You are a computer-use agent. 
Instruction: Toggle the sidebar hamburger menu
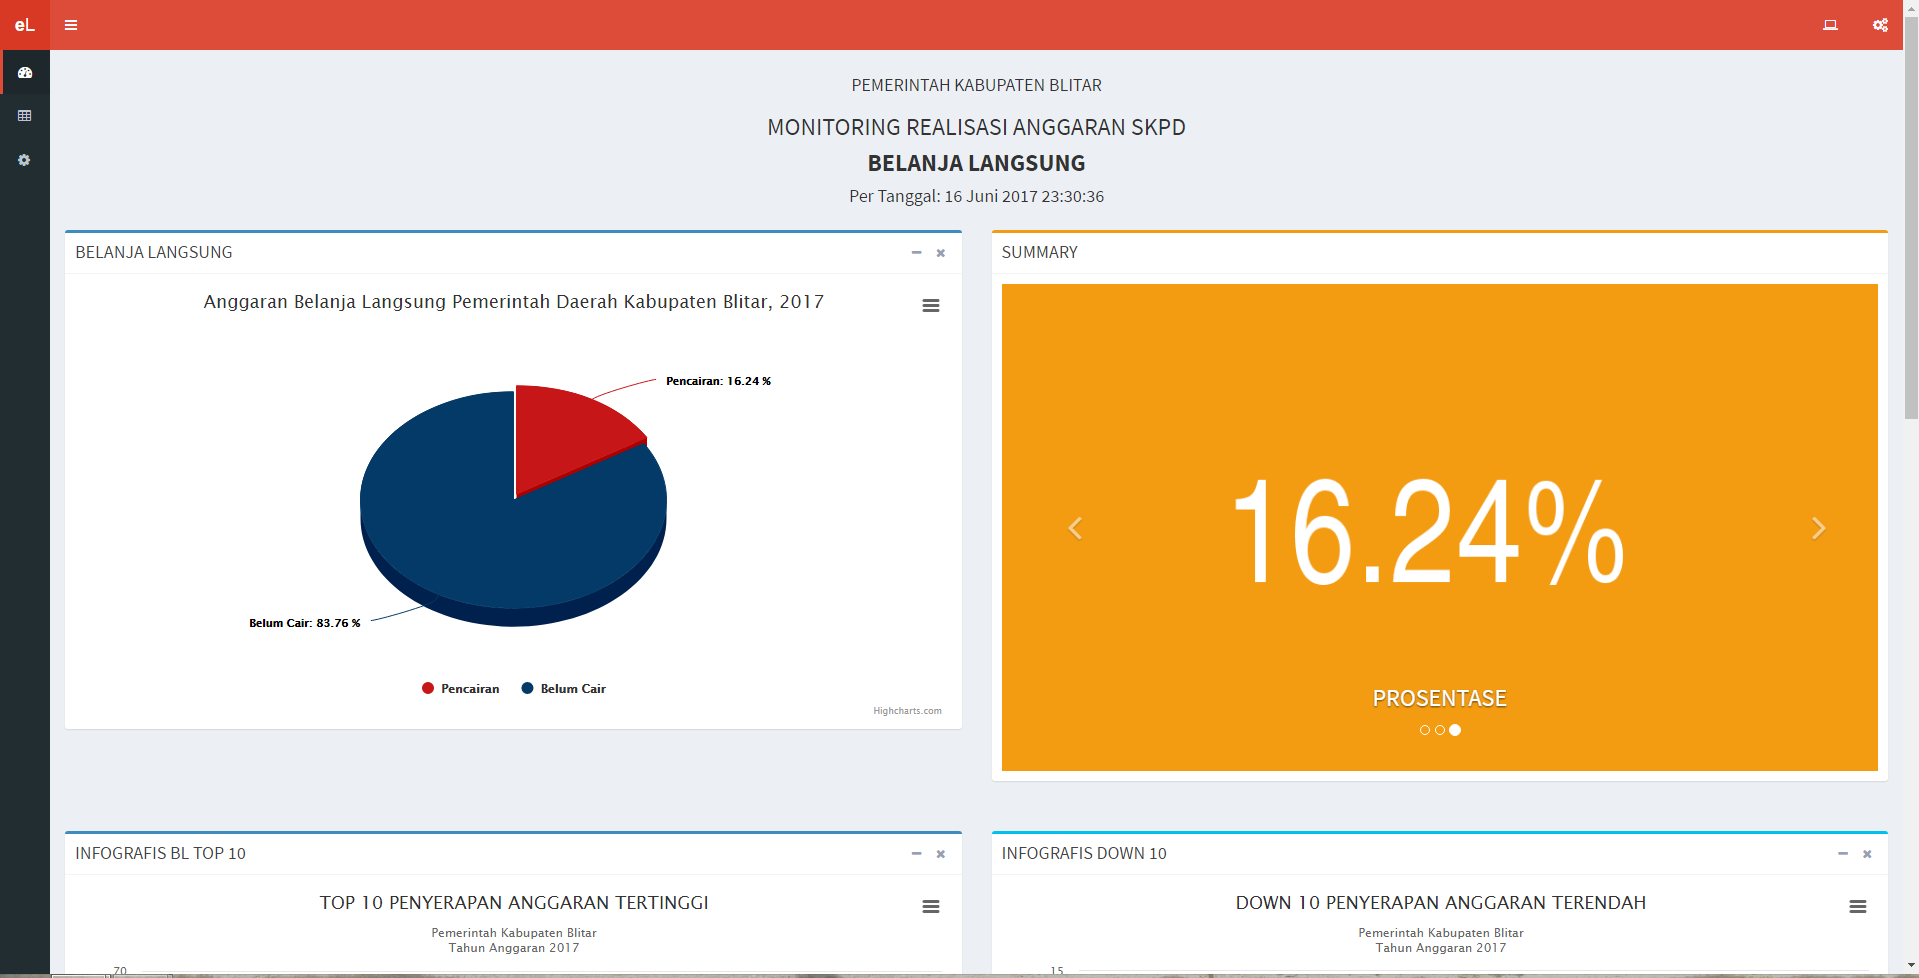point(71,25)
